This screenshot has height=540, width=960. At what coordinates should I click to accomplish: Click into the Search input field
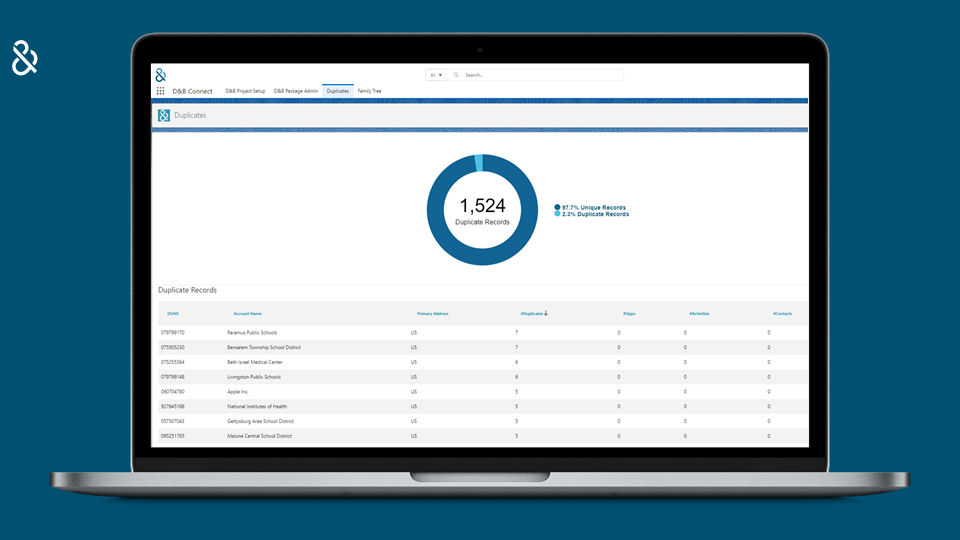tap(540, 75)
